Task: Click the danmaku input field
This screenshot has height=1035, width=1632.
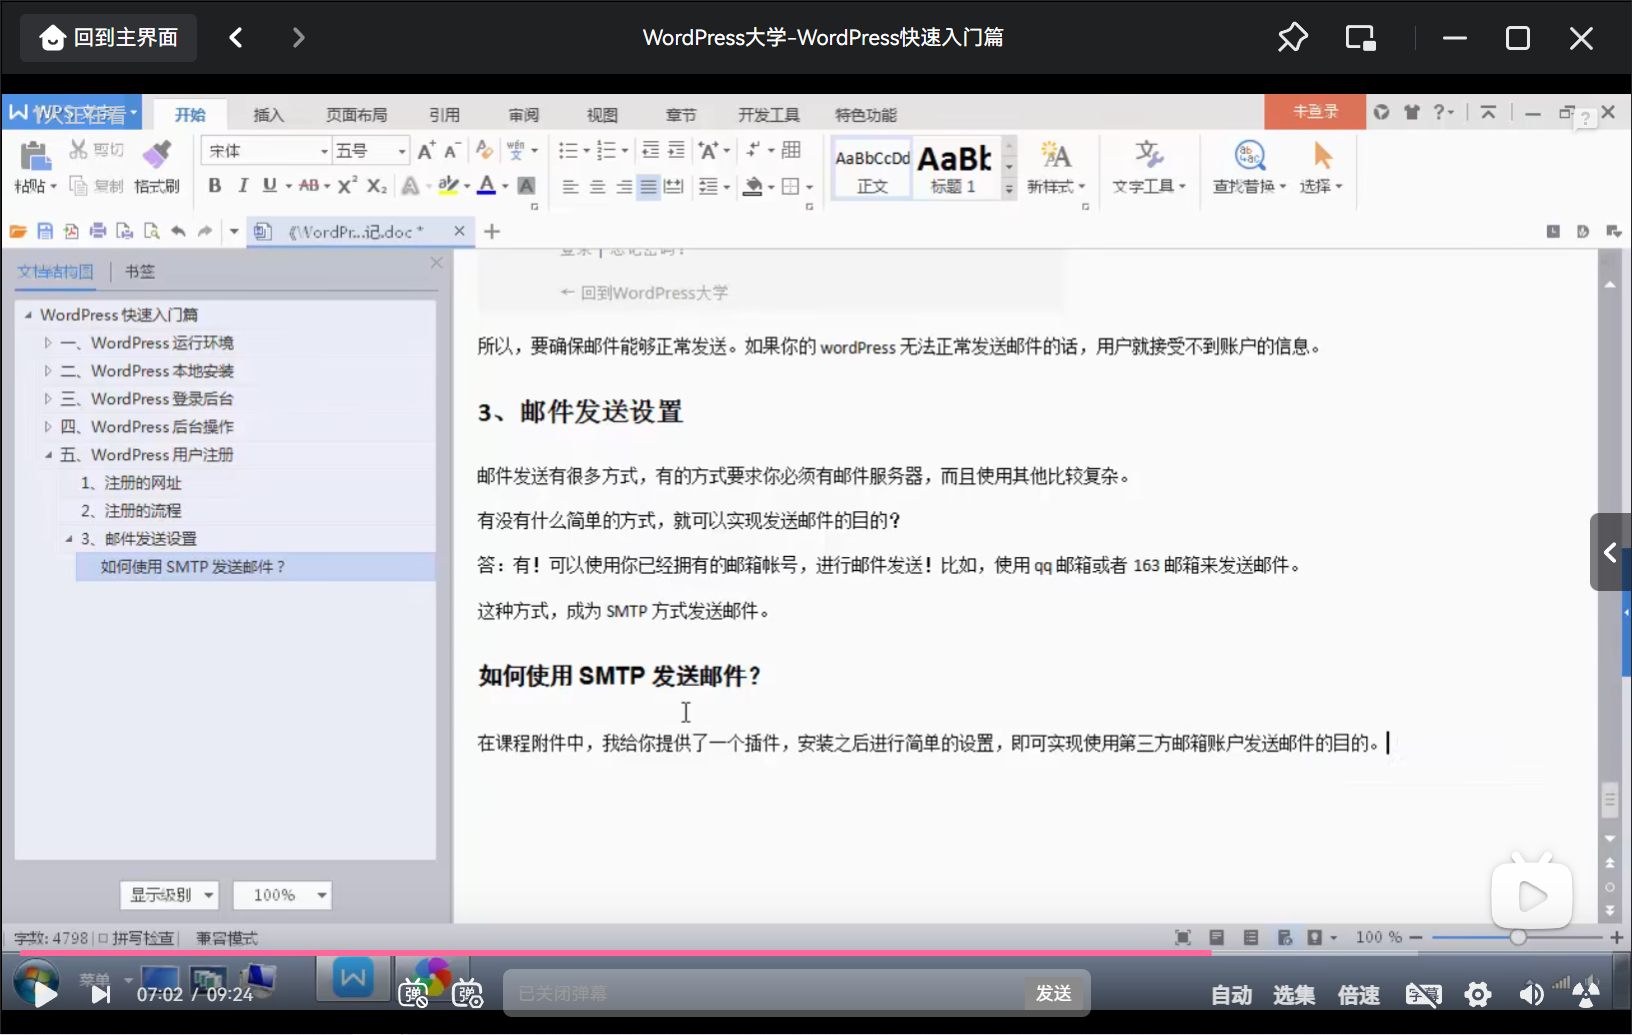Action: click(765, 993)
